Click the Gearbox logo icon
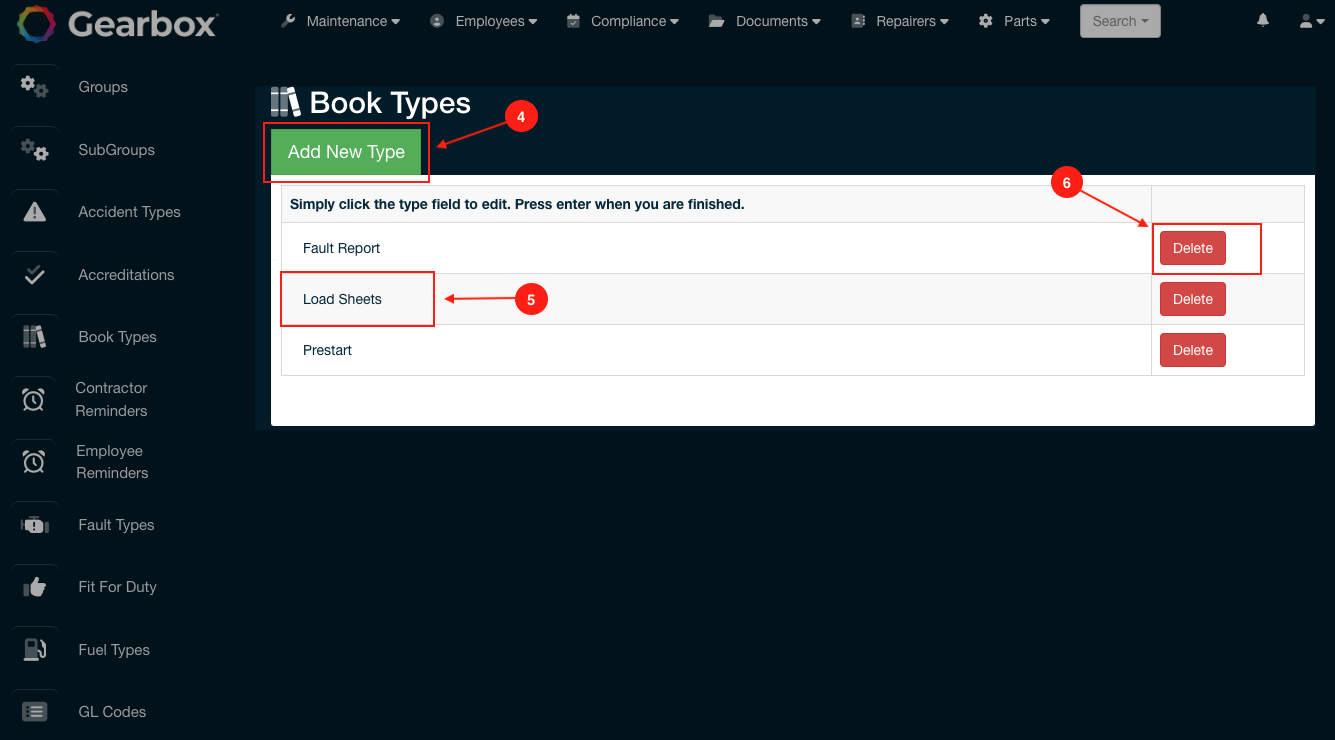This screenshot has height=740, width=1335. (36, 22)
